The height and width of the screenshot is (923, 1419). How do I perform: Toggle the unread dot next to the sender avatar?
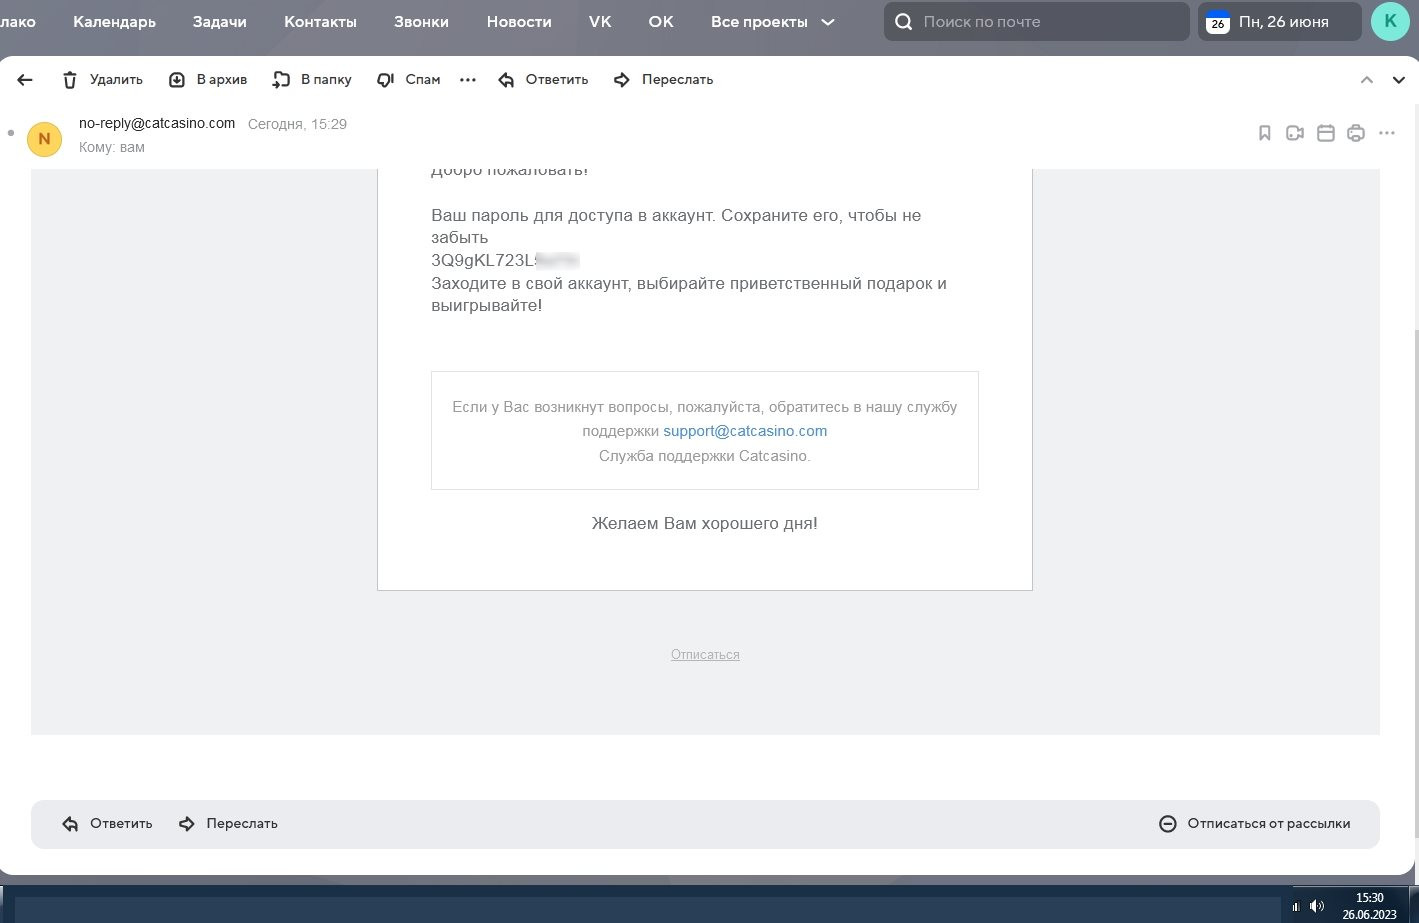click(10, 133)
